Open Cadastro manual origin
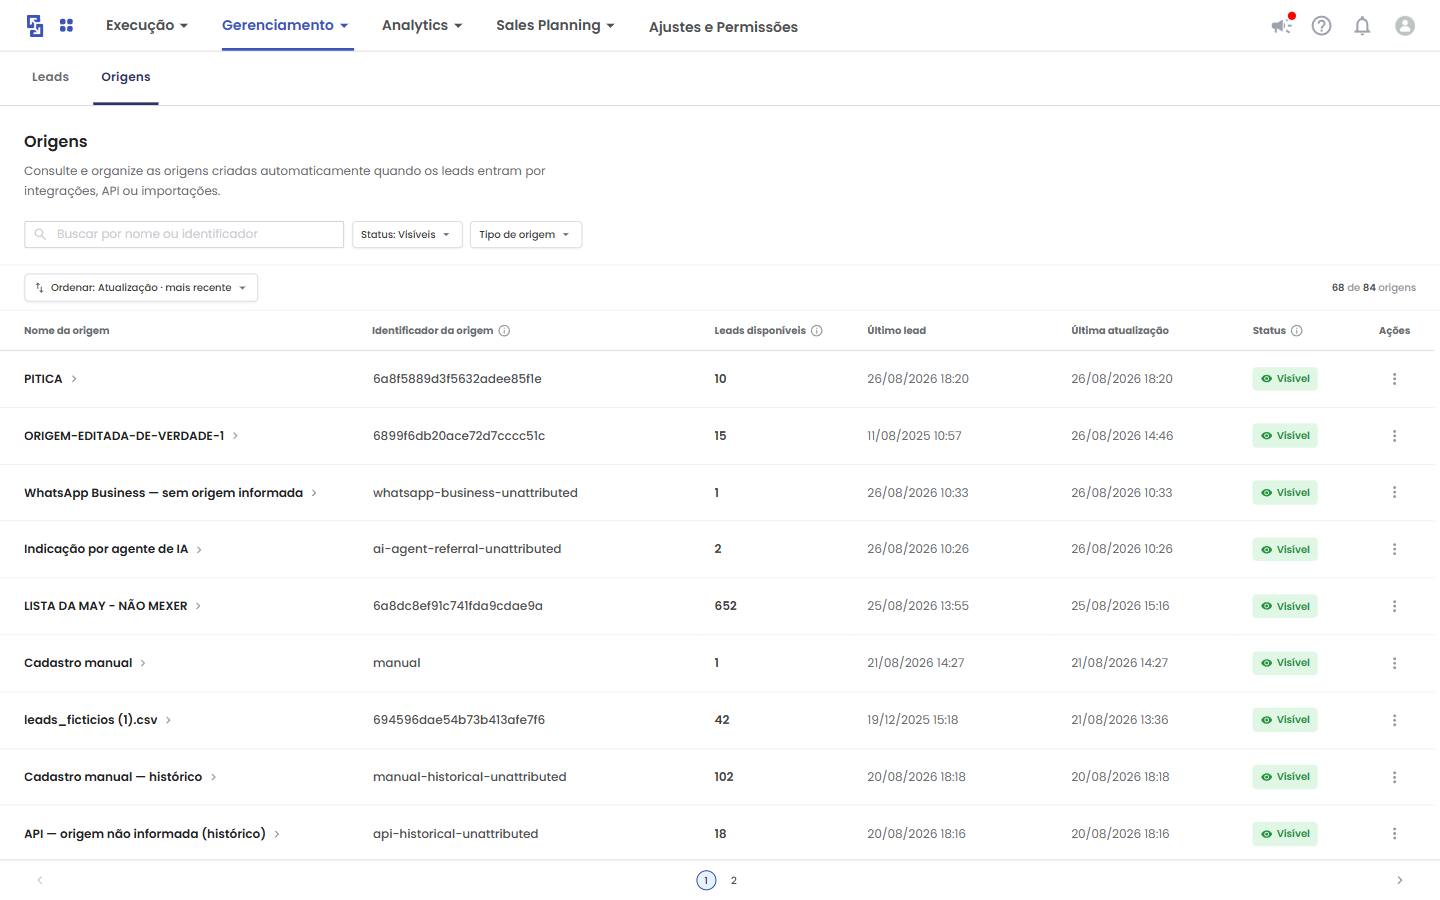Image resolution: width=1440 pixels, height=900 pixels. point(78,663)
